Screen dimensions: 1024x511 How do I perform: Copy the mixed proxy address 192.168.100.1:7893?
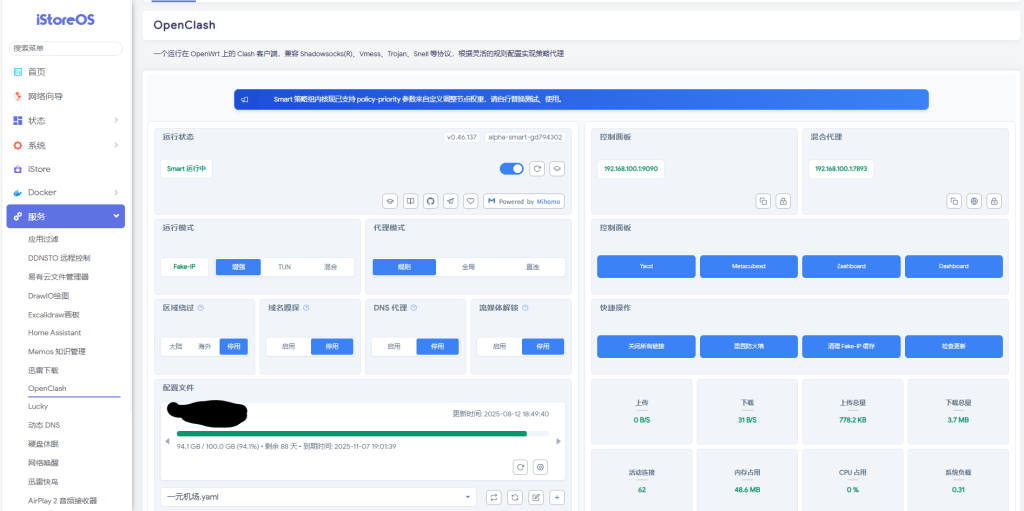(x=954, y=201)
